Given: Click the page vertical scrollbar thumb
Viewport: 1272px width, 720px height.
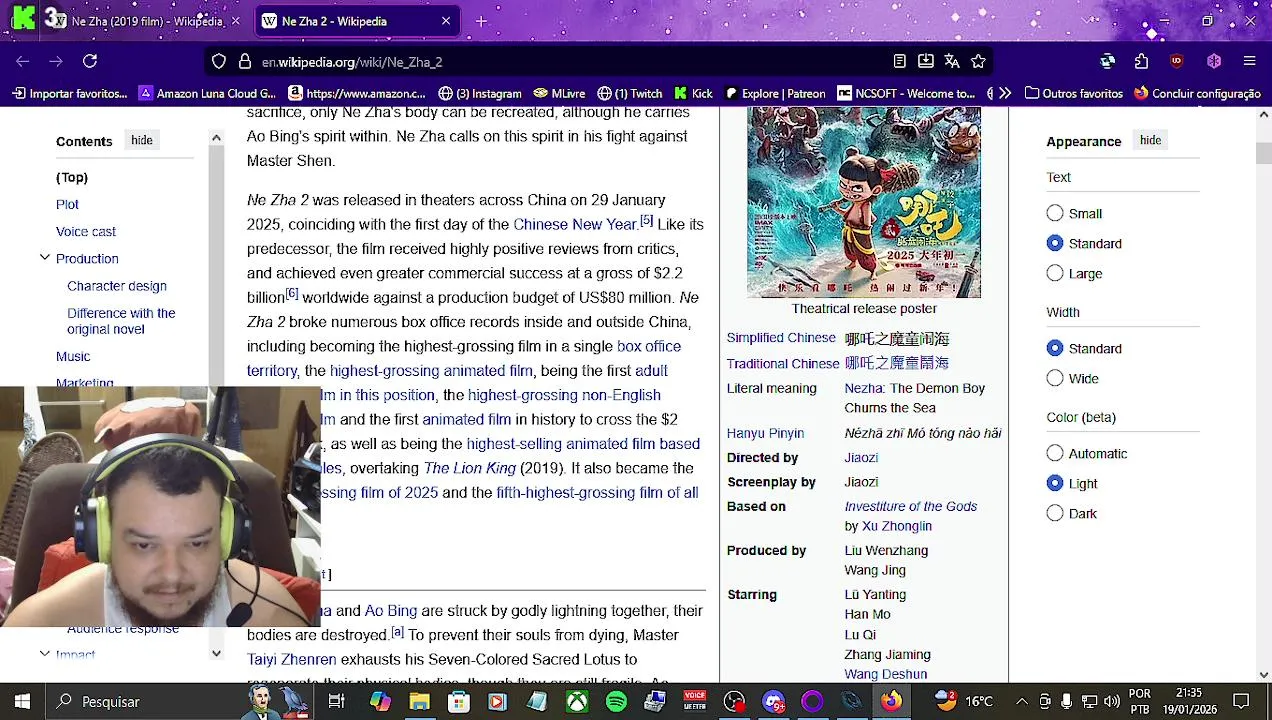Looking at the screenshot, I should pyautogui.click(x=1264, y=153).
